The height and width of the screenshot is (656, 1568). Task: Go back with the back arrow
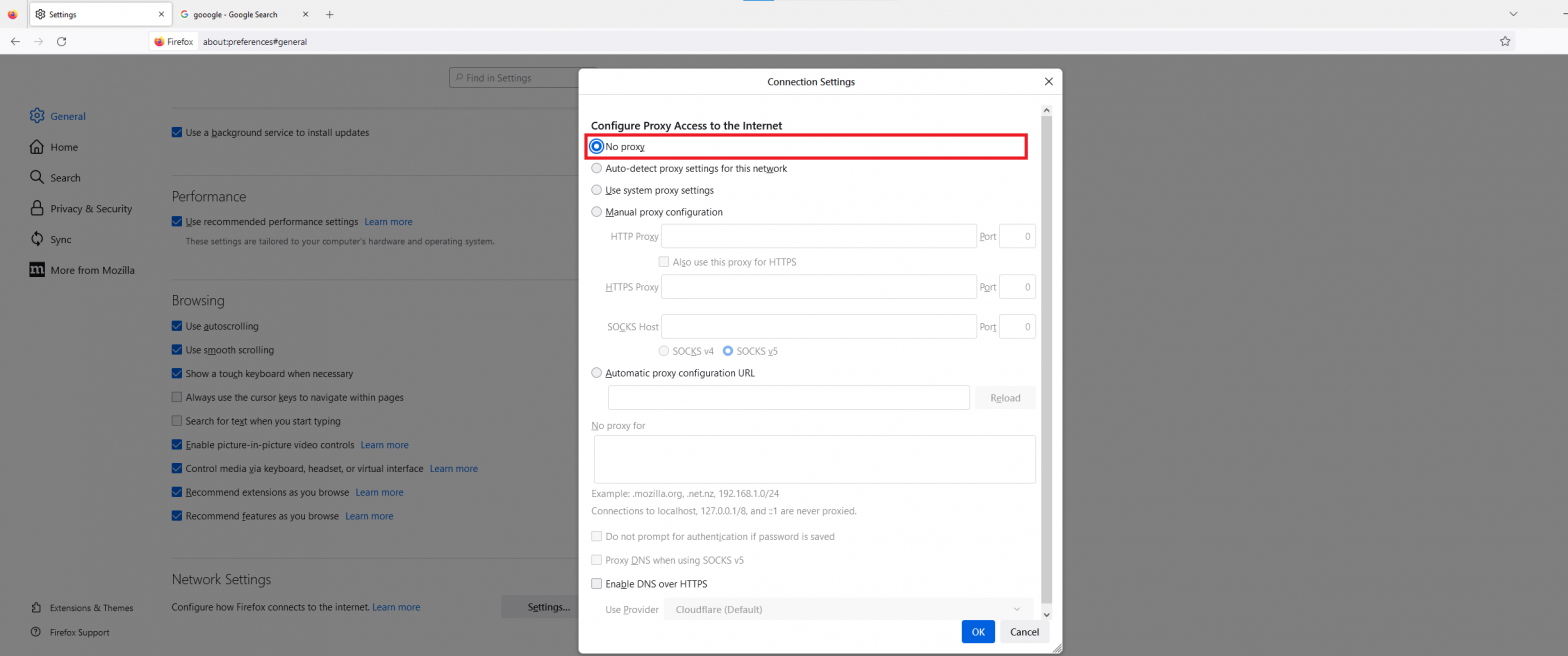(x=15, y=41)
